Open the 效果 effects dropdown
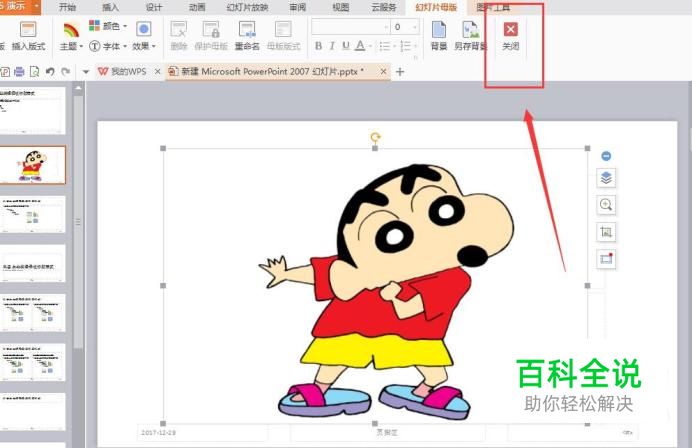 144,46
